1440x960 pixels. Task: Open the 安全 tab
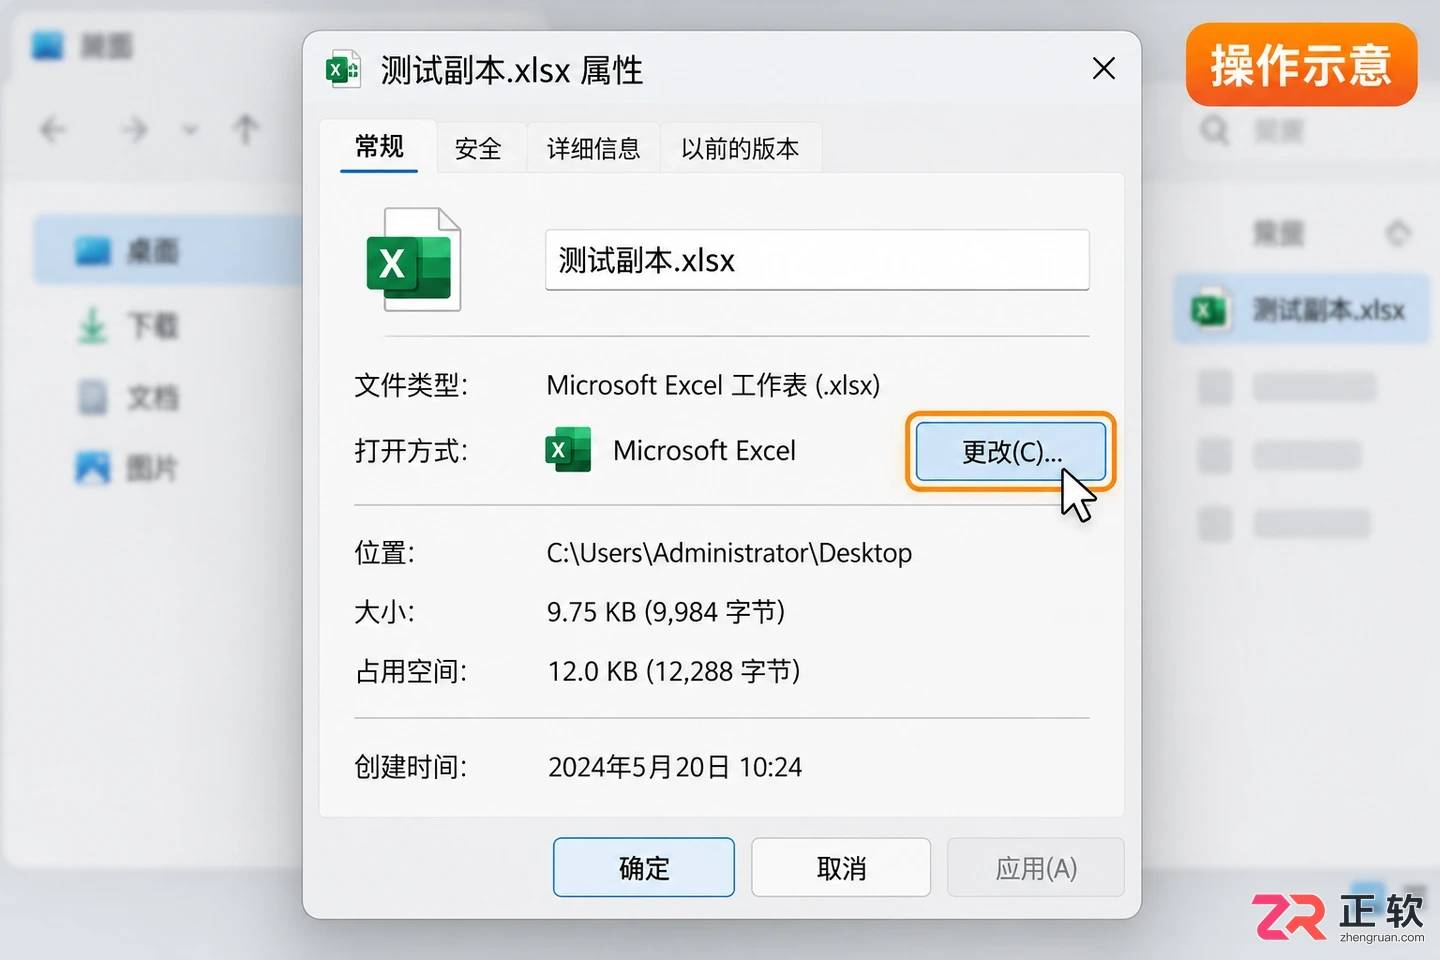tap(478, 149)
